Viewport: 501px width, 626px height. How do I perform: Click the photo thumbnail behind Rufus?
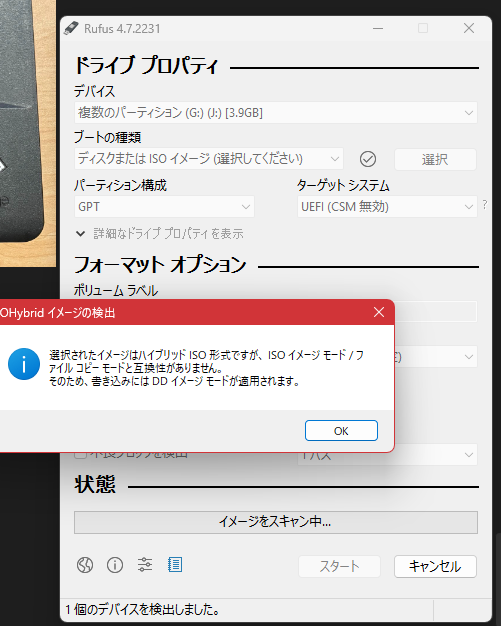pyautogui.click(x=28, y=133)
